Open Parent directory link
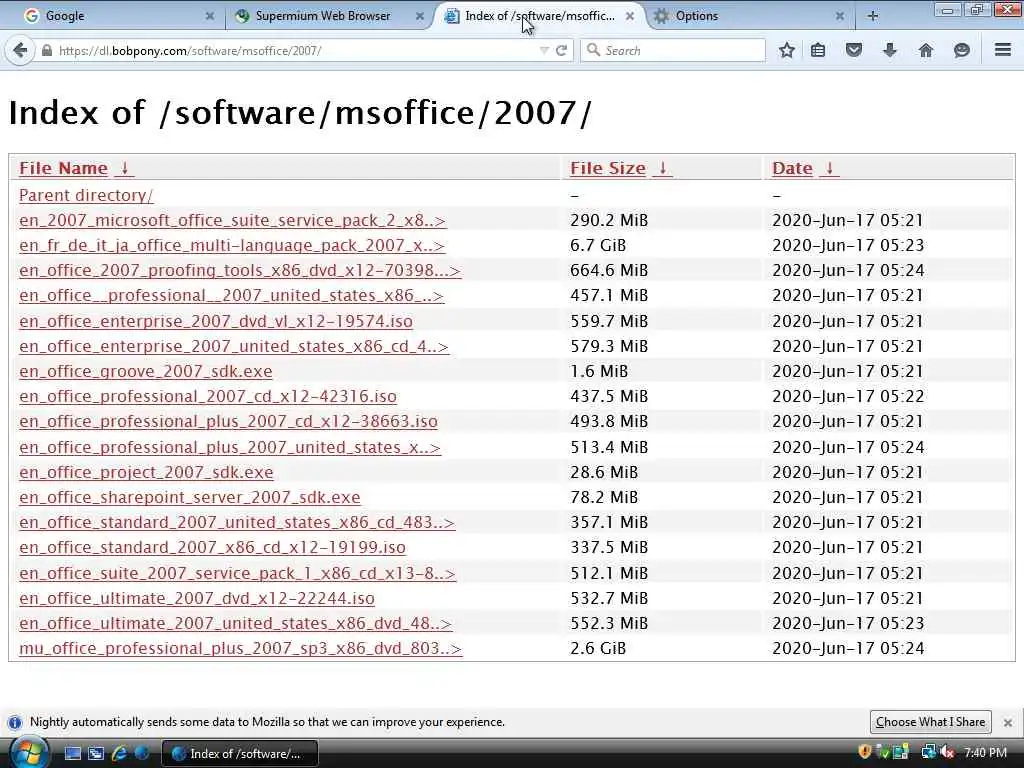This screenshot has height=768, width=1024. click(86, 195)
